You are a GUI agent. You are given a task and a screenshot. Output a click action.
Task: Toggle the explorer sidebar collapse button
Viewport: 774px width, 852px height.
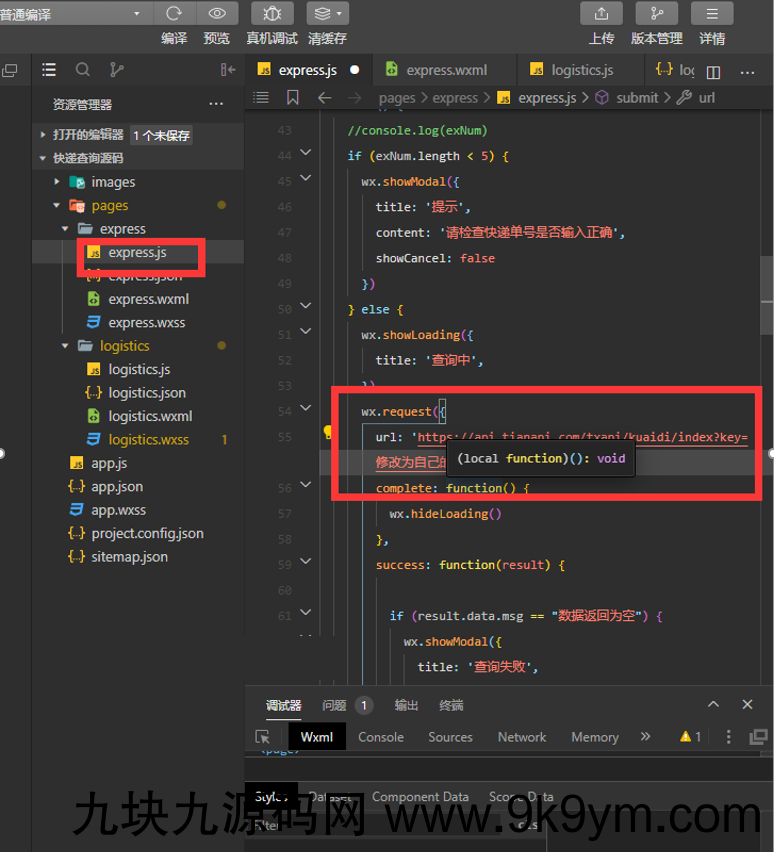click(228, 70)
